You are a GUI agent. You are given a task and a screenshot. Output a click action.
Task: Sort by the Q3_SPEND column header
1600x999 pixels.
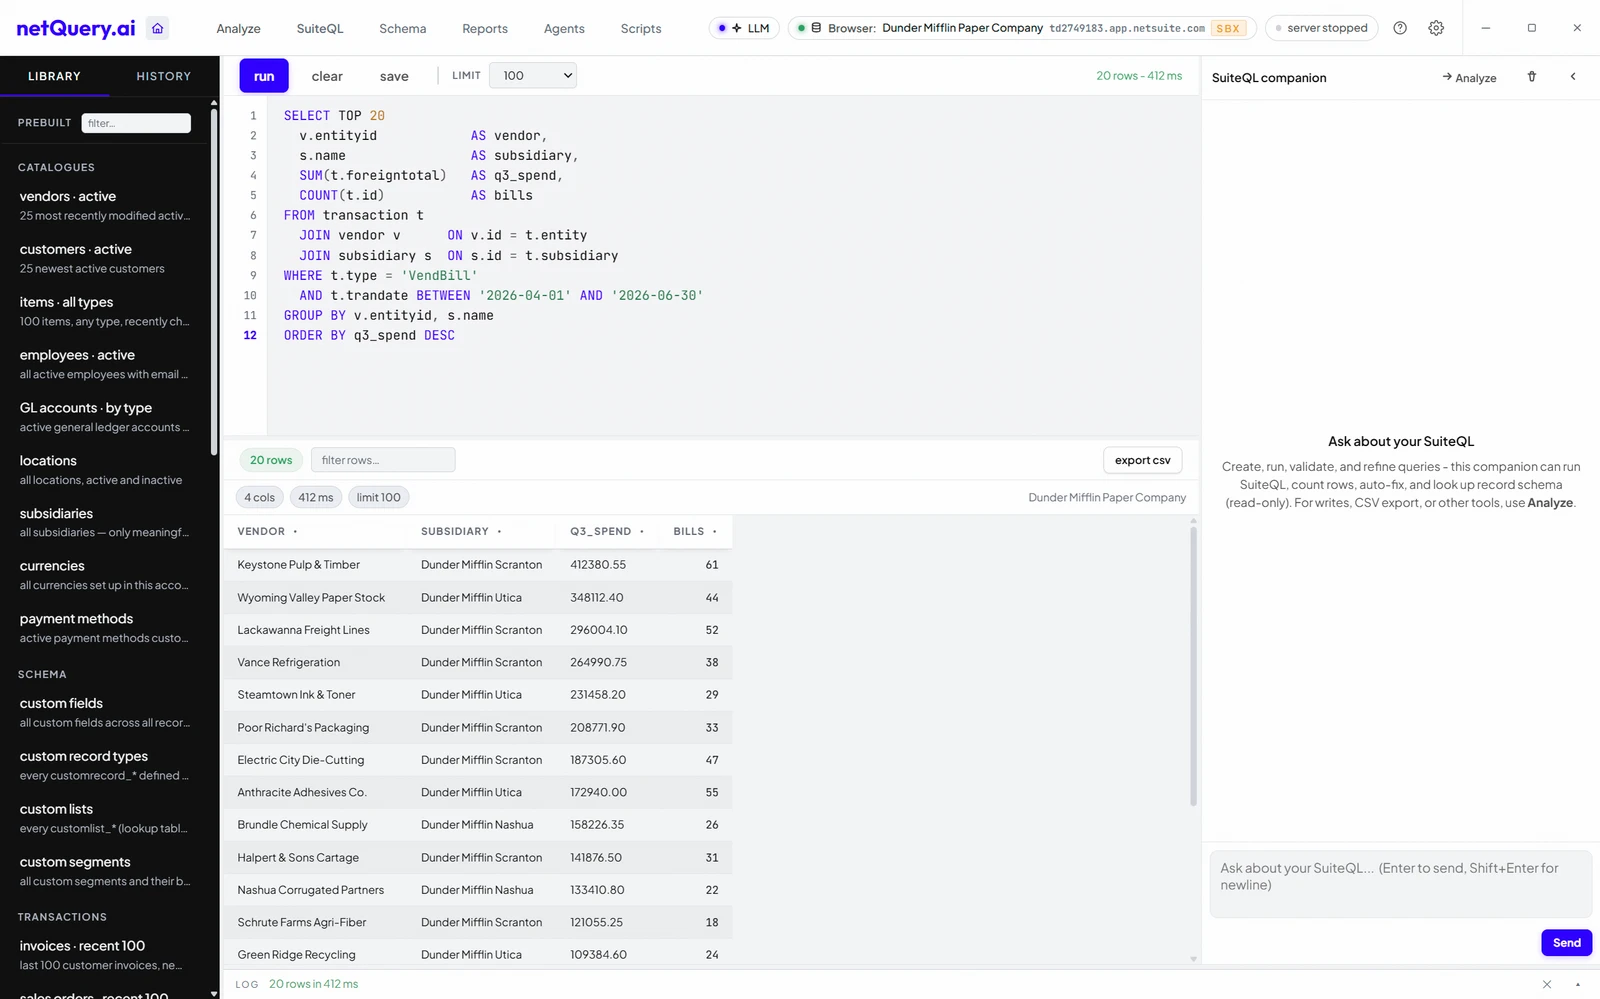(x=607, y=531)
